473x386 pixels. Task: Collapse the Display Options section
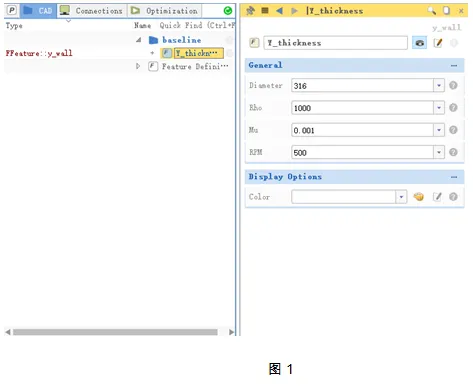[x=454, y=177]
